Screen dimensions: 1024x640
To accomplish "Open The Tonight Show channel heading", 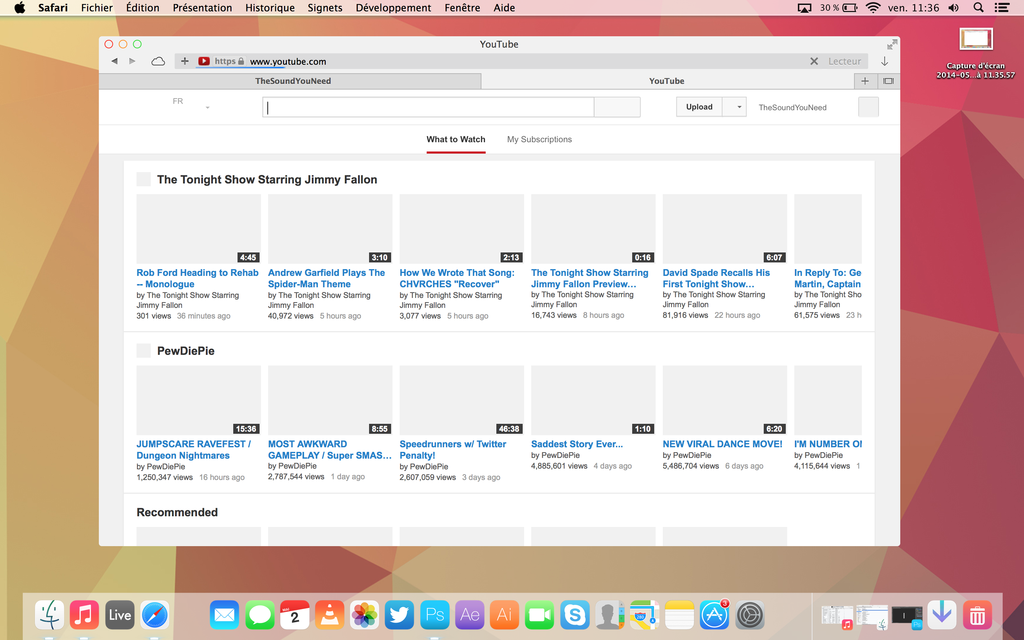I will pyautogui.click(x=267, y=180).
